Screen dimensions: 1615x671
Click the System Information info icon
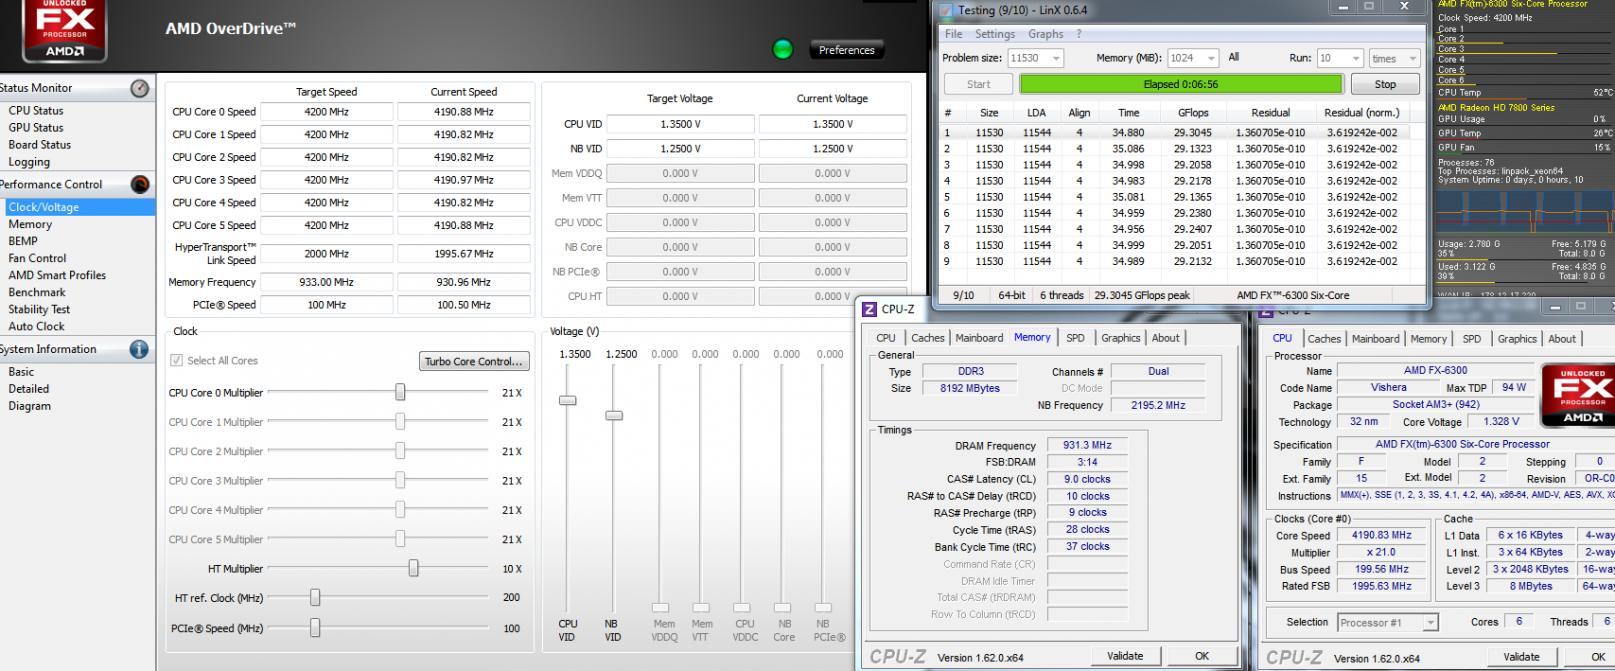(139, 349)
